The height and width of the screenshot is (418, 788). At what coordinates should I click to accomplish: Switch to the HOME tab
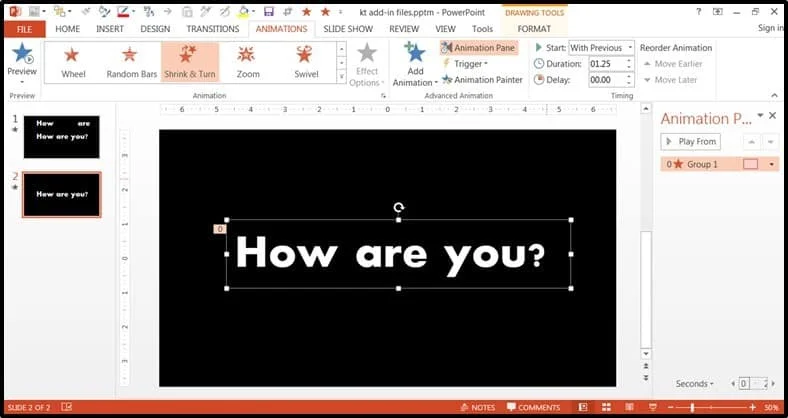[67, 29]
